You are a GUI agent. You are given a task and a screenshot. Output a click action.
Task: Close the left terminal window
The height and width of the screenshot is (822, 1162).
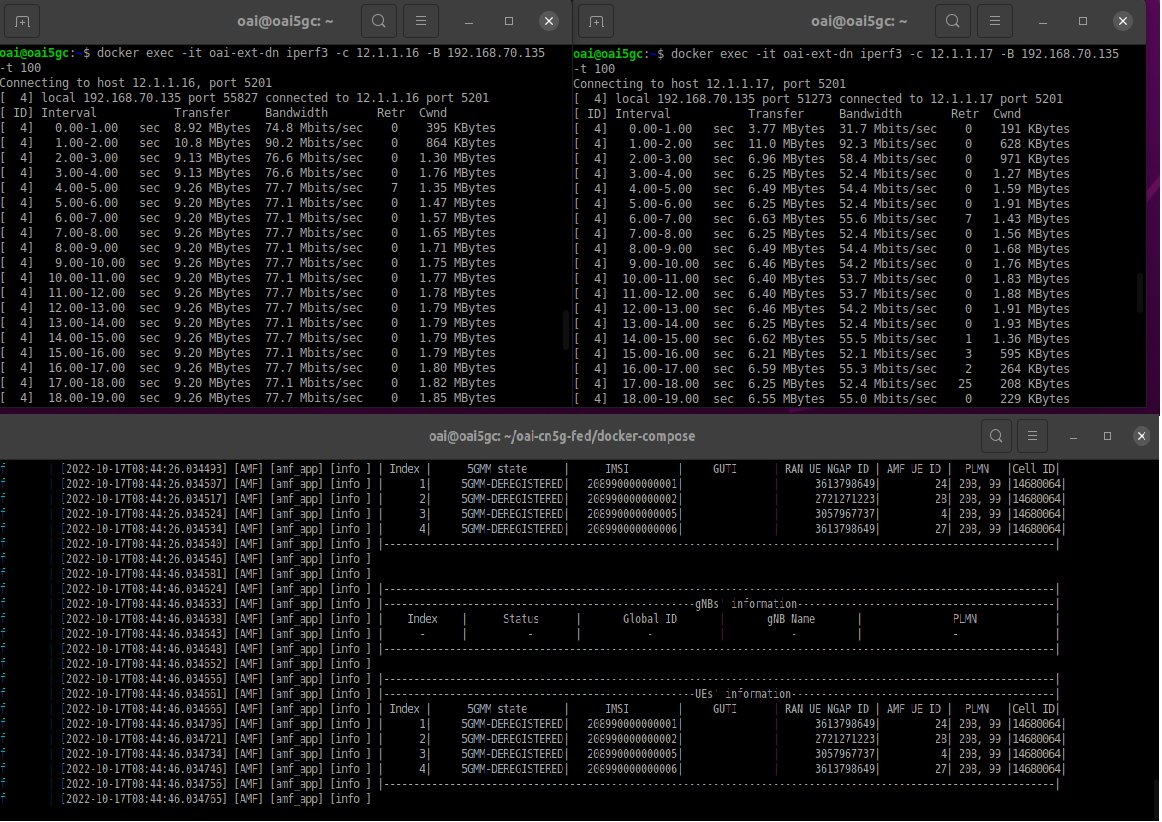(548, 21)
